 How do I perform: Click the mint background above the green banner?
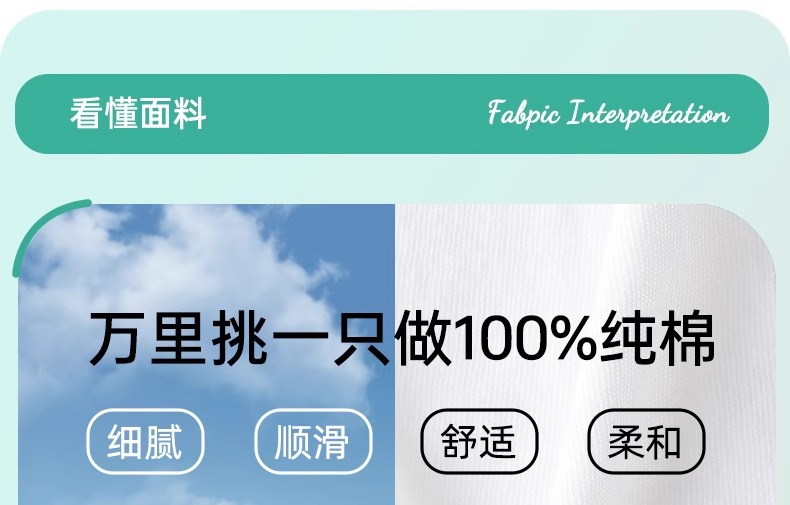tap(393, 43)
